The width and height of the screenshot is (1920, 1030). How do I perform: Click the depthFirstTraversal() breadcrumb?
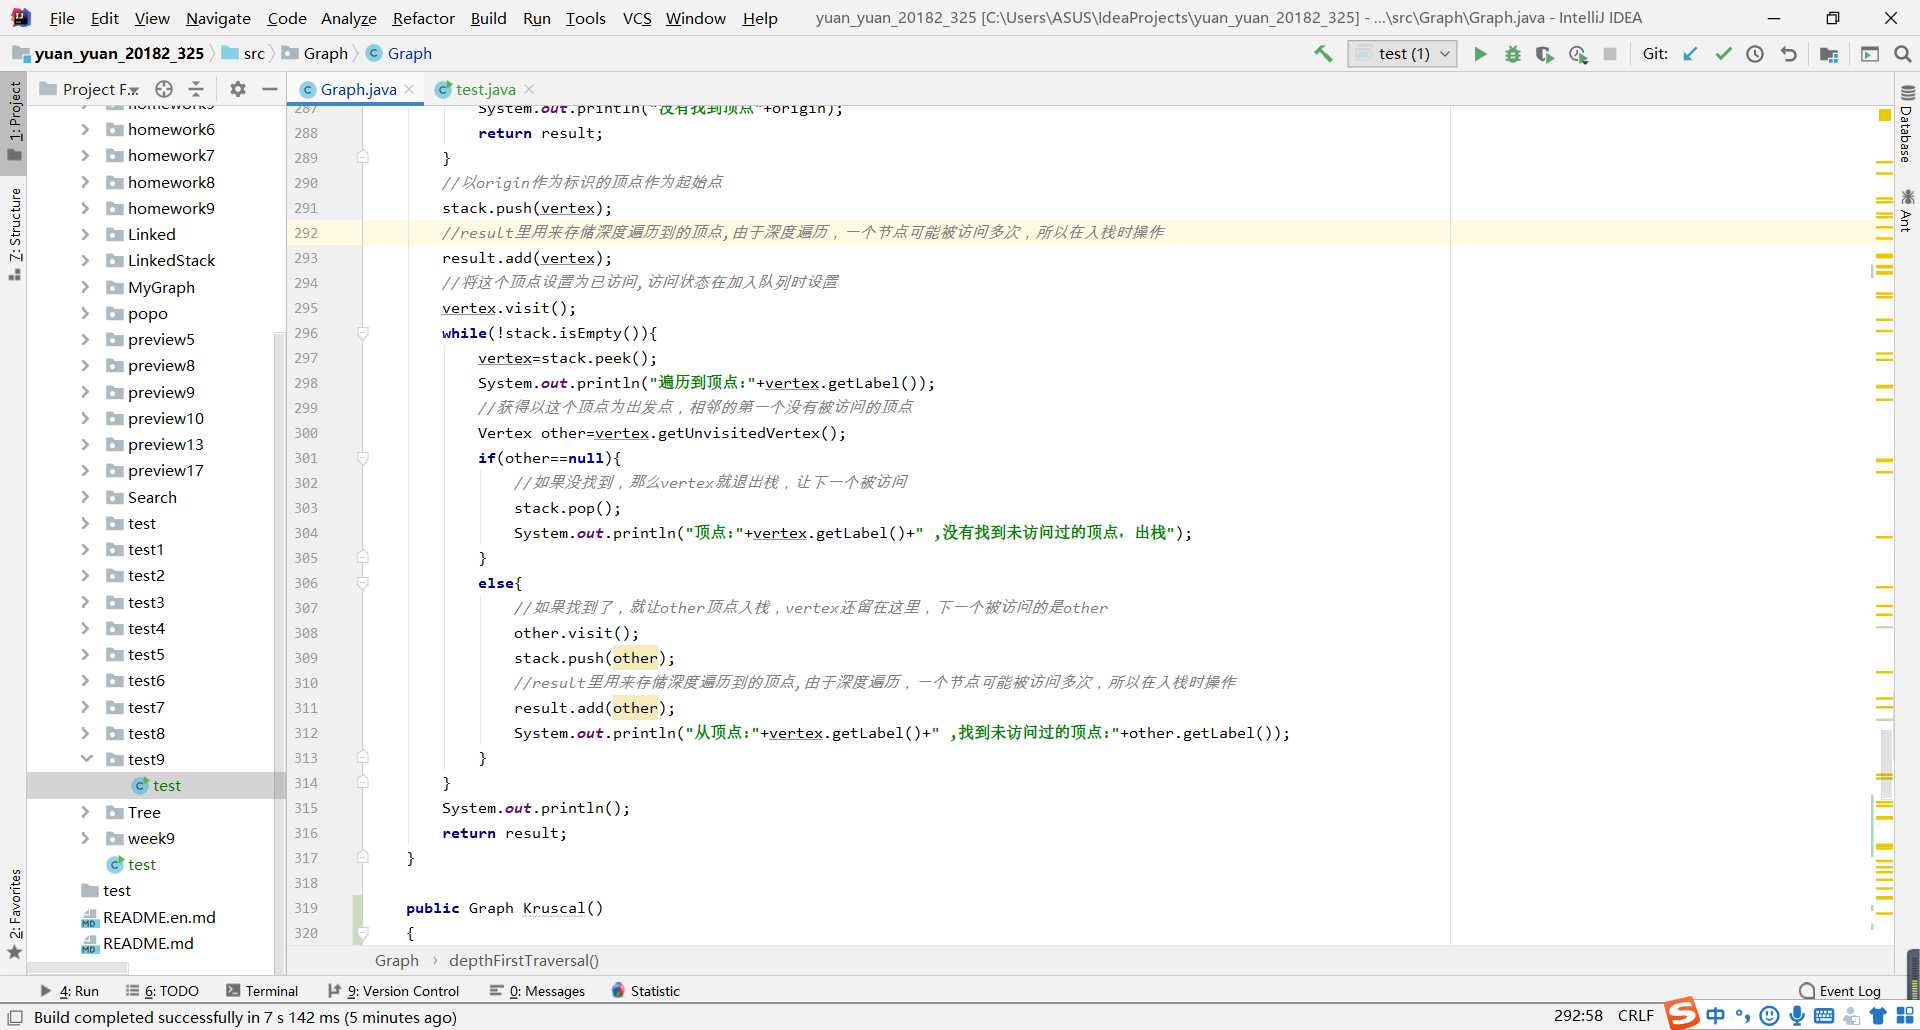pos(524,960)
